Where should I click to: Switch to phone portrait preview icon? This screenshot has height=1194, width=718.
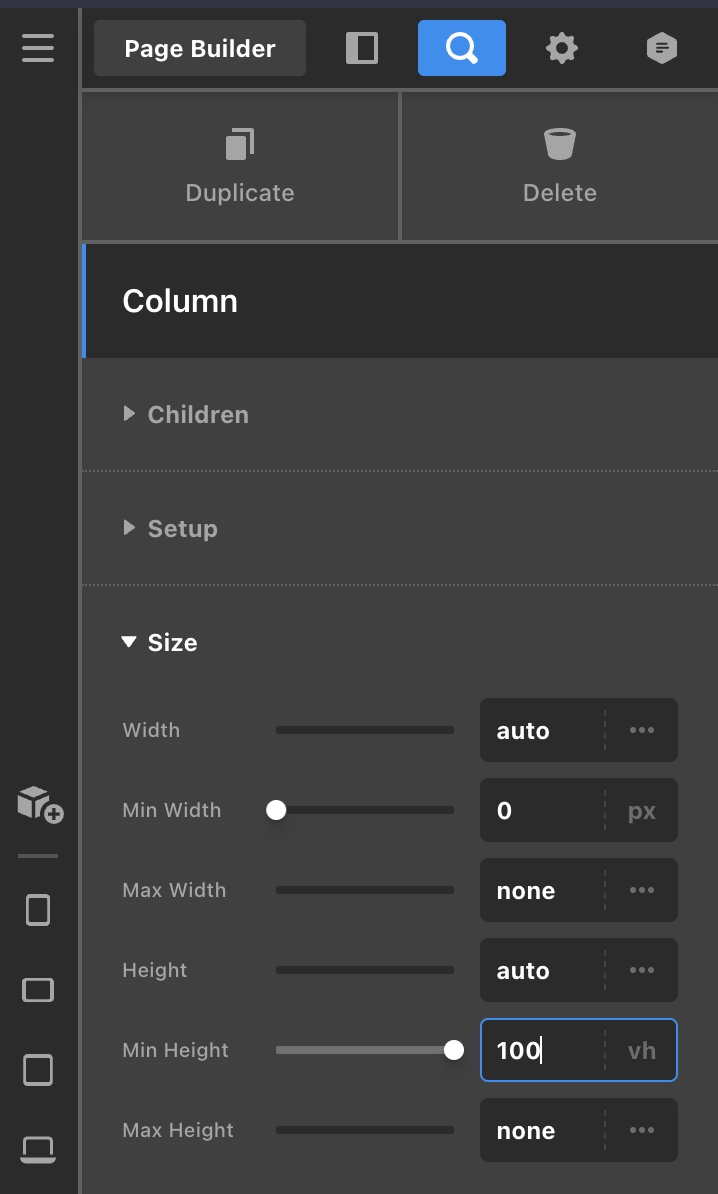[38, 910]
